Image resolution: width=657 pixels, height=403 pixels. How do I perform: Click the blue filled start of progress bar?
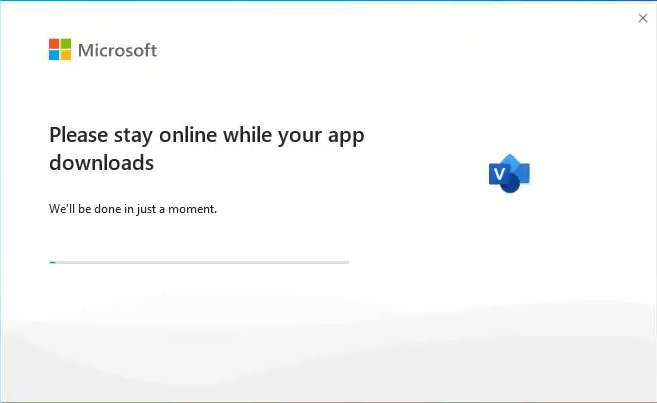click(52, 262)
